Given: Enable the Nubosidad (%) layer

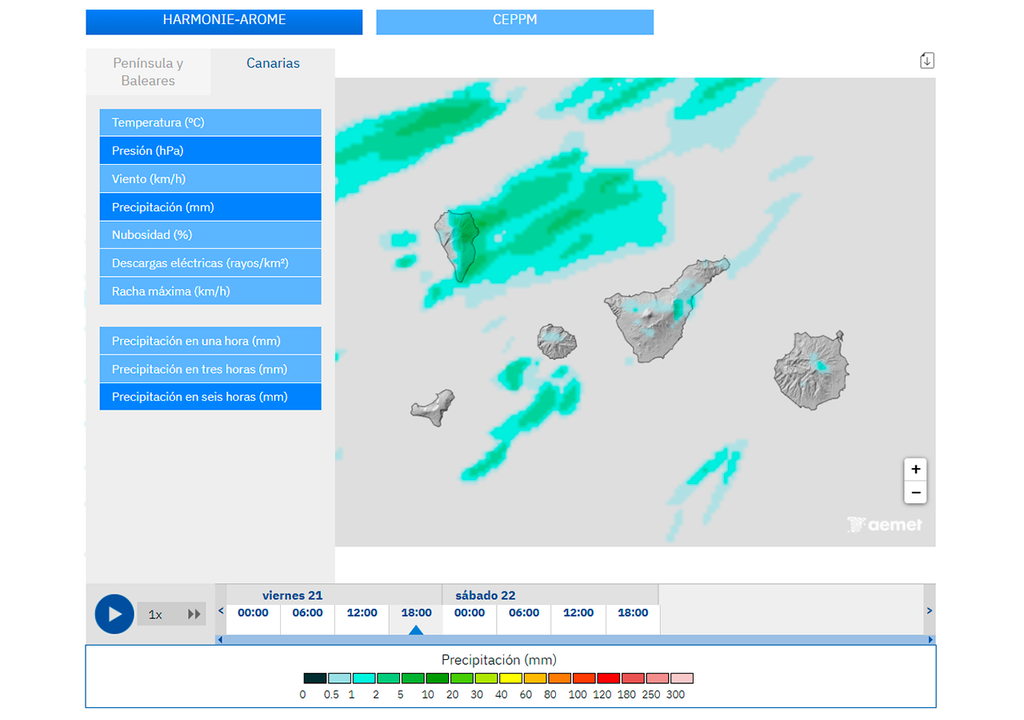Looking at the screenshot, I should (210, 235).
